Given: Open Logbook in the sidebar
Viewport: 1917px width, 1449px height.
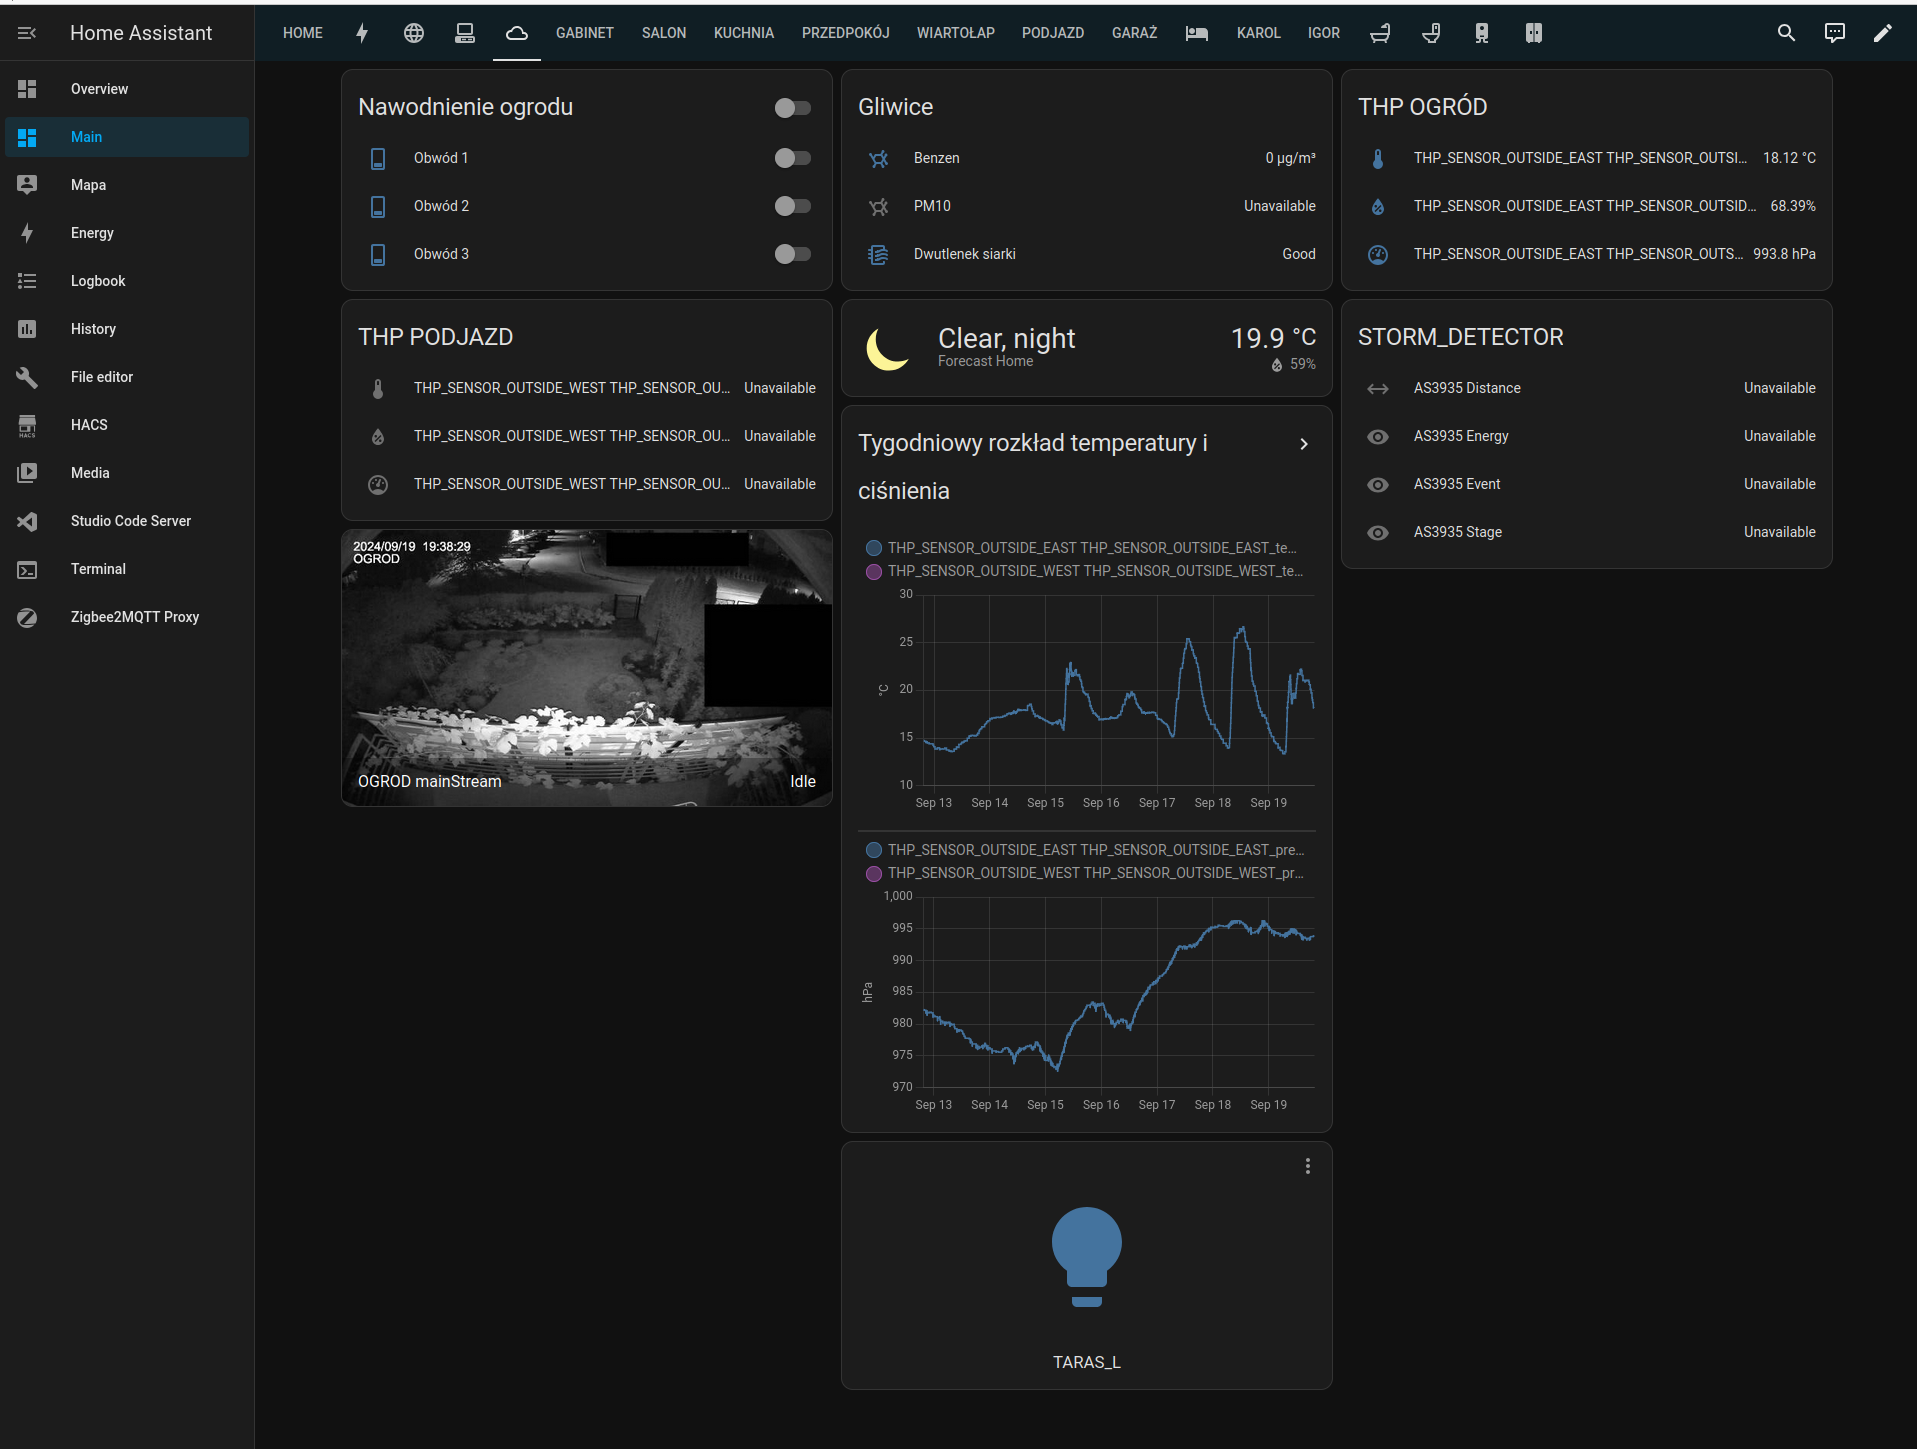Looking at the screenshot, I should 98,281.
